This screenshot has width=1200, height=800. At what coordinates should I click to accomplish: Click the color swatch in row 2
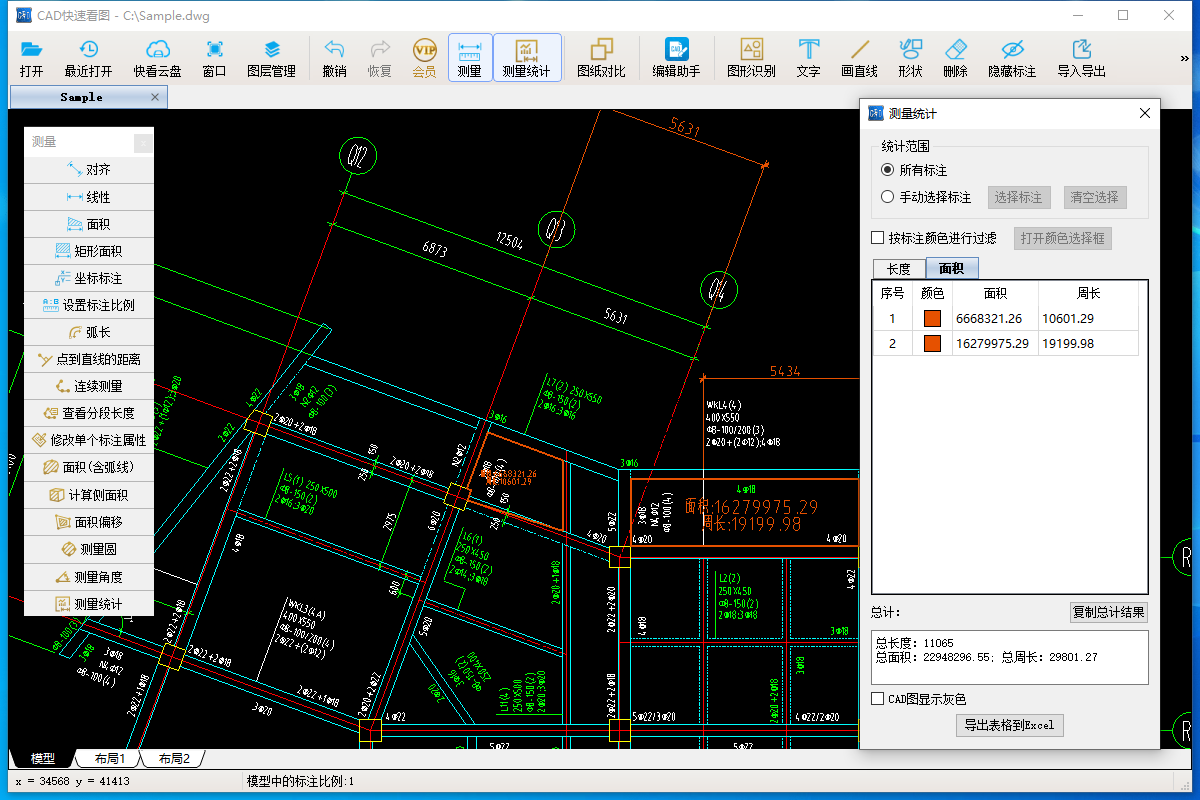click(x=932, y=343)
